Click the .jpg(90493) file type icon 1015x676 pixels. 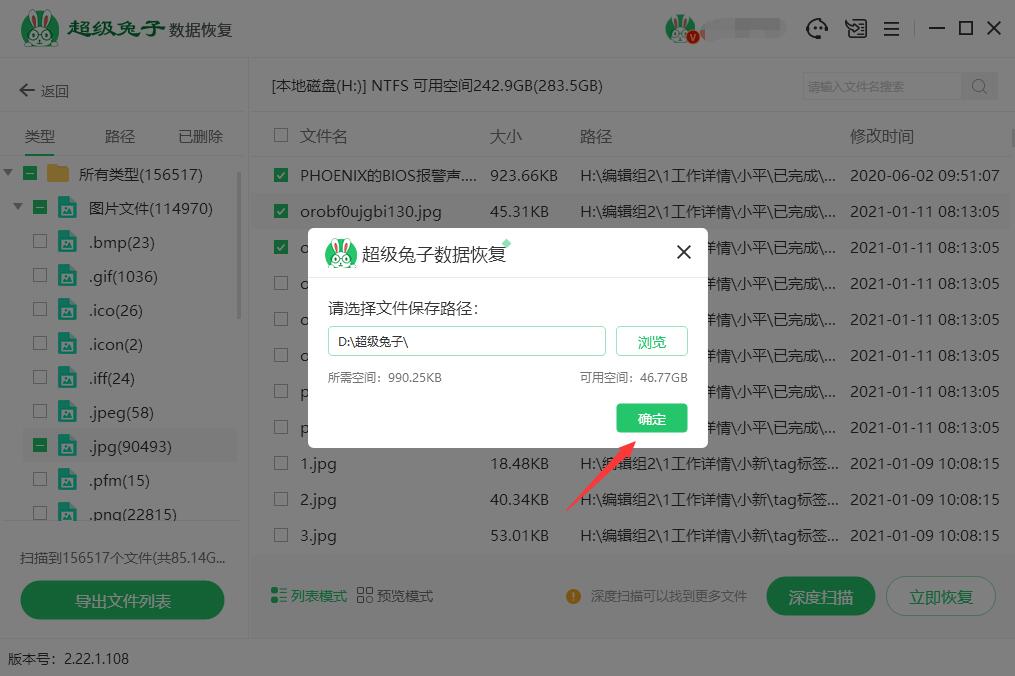point(67,446)
